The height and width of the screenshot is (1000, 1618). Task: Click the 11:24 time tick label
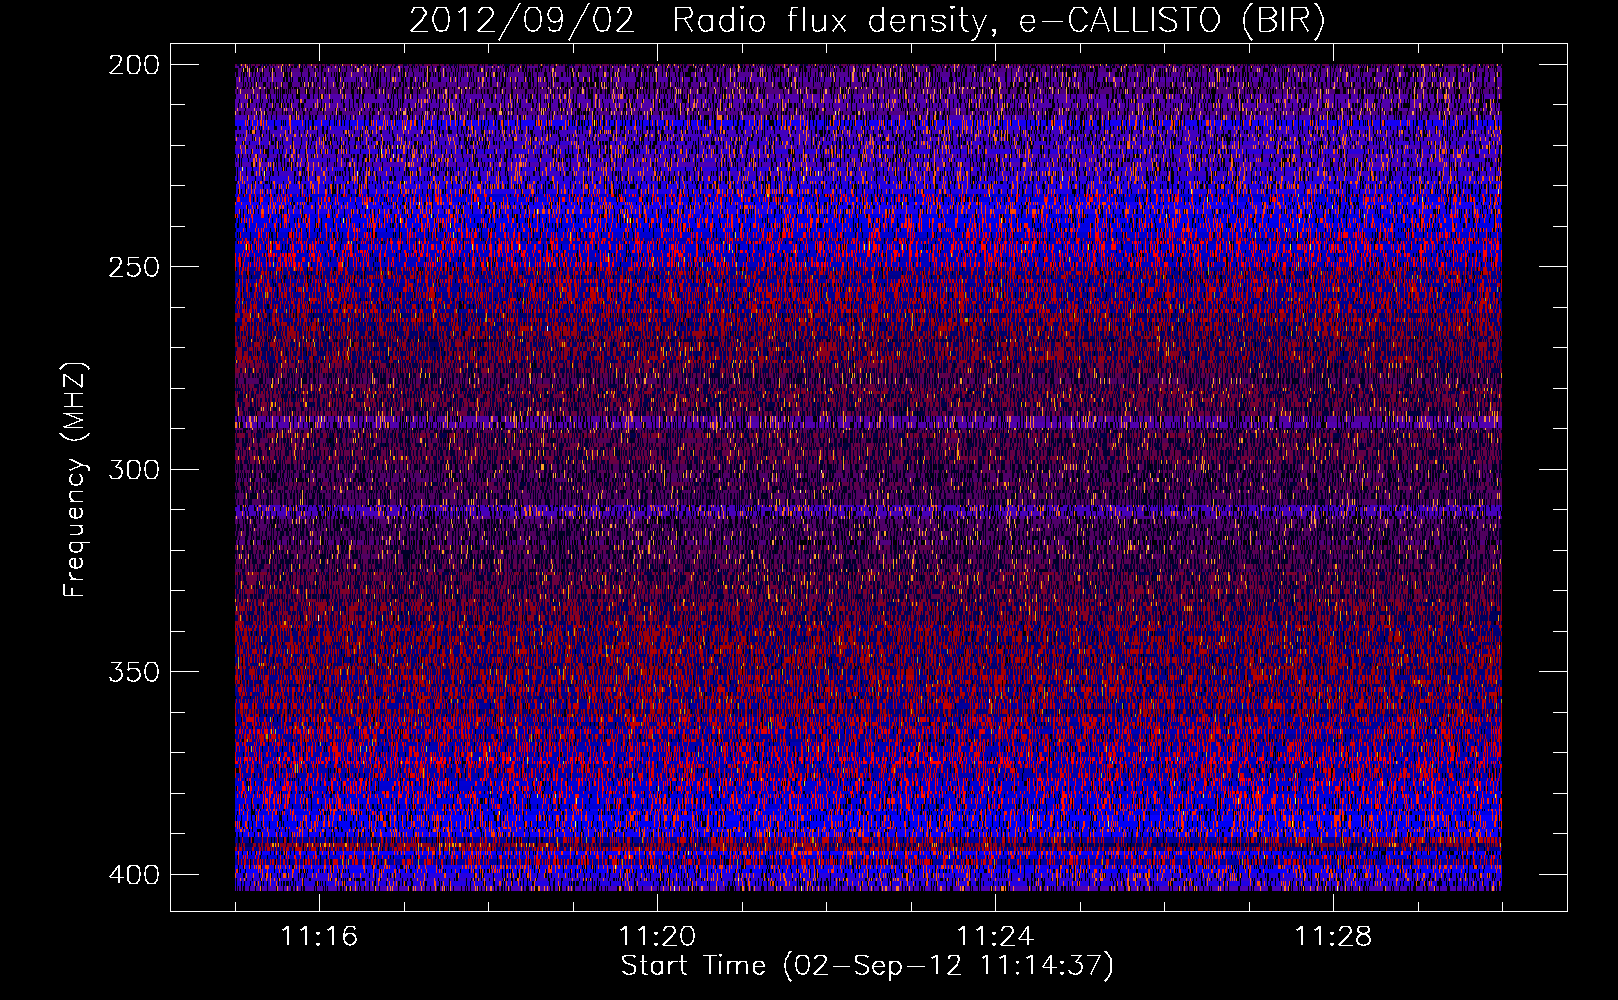(x=995, y=937)
